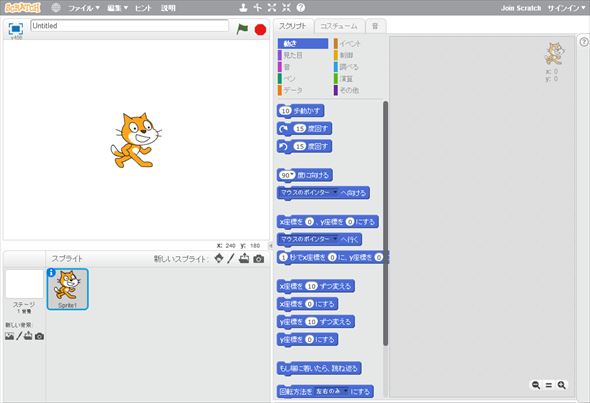Start project with green flag
Image resolution: width=590 pixels, height=403 pixels.
242,29
